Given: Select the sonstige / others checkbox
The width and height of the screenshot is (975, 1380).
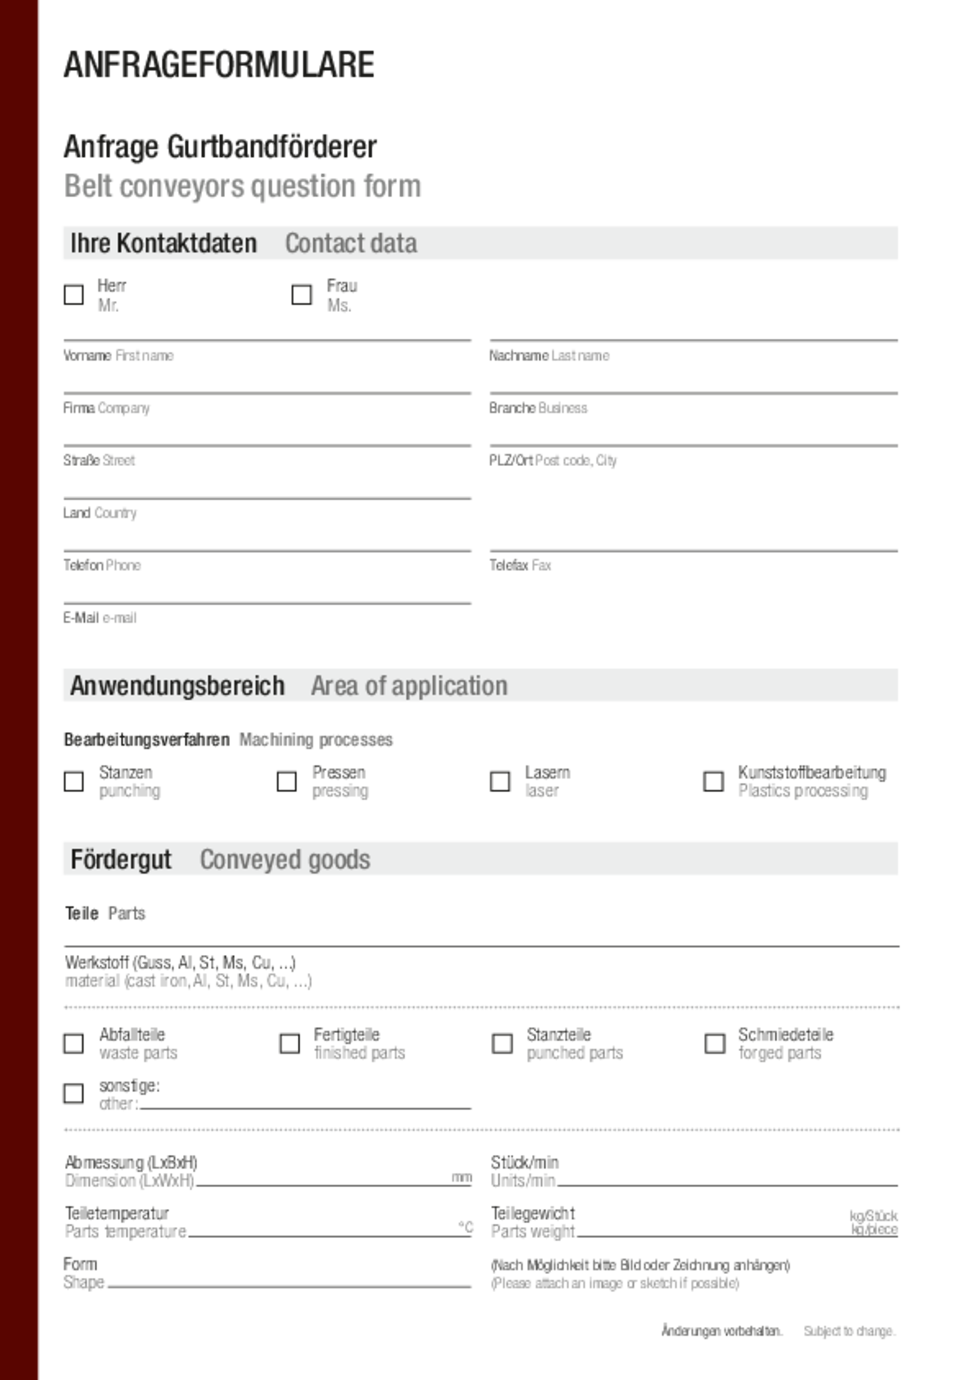Looking at the screenshot, I should [x=73, y=1094].
